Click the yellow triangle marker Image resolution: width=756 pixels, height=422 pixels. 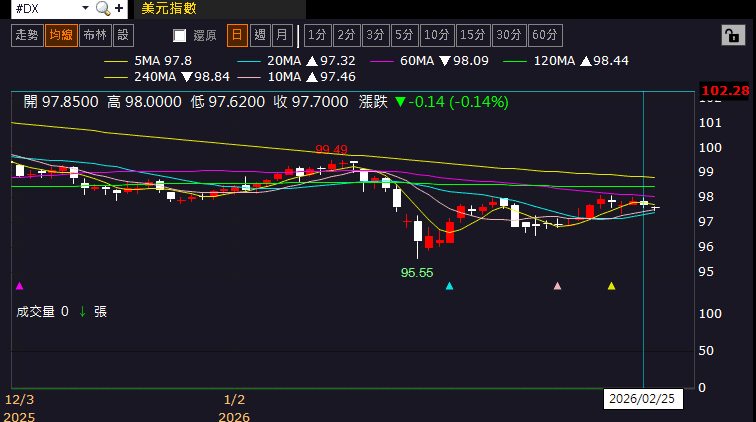pyautogui.click(x=611, y=286)
